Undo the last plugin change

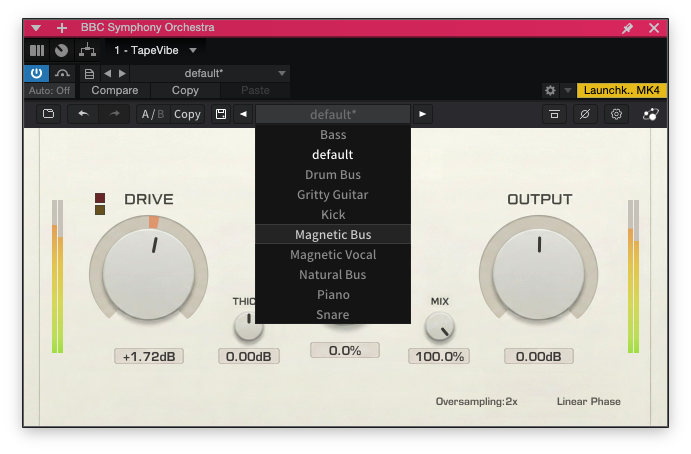pyautogui.click(x=83, y=114)
